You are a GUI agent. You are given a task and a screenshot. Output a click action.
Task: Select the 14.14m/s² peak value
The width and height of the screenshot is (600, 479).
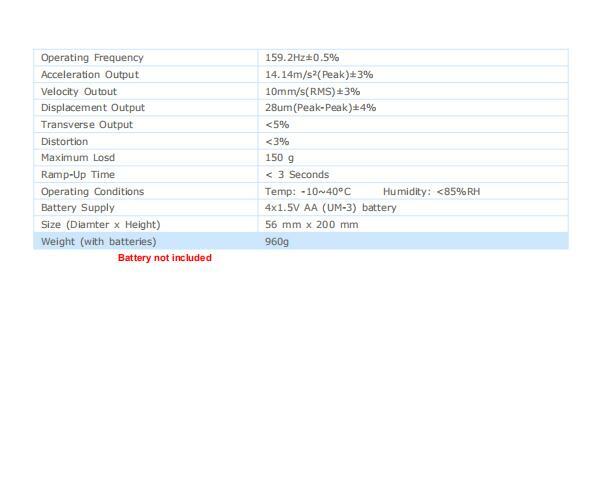[318, 75]
